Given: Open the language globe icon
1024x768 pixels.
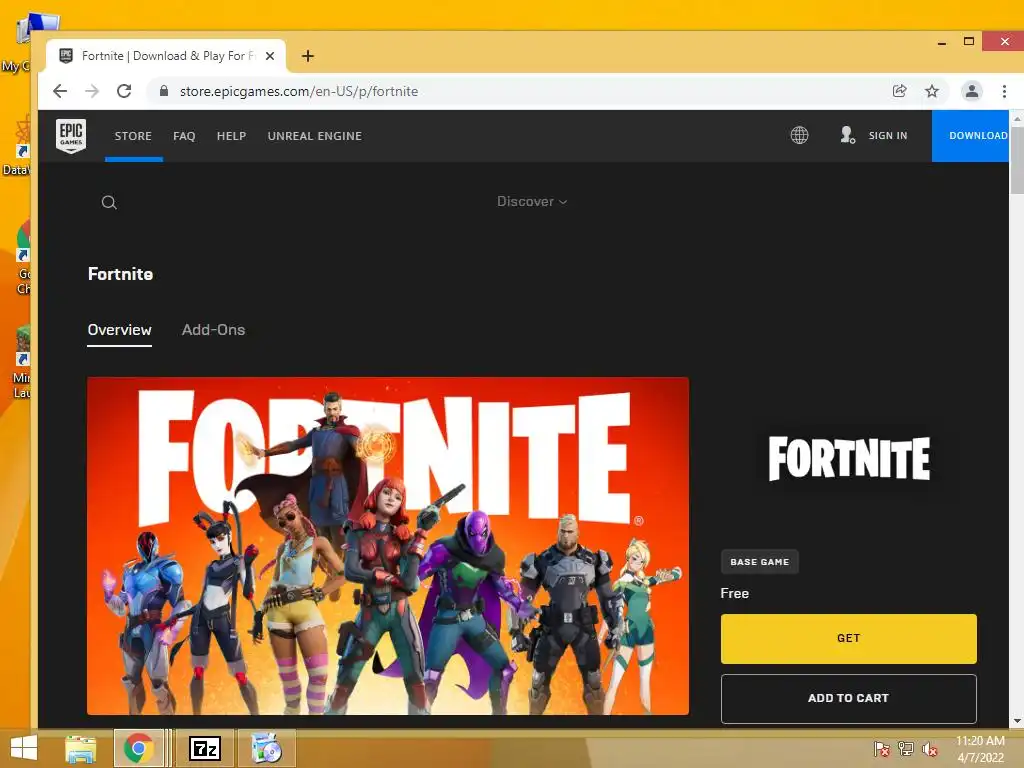Looking at the screenshot, I should [x=799, y=135].
